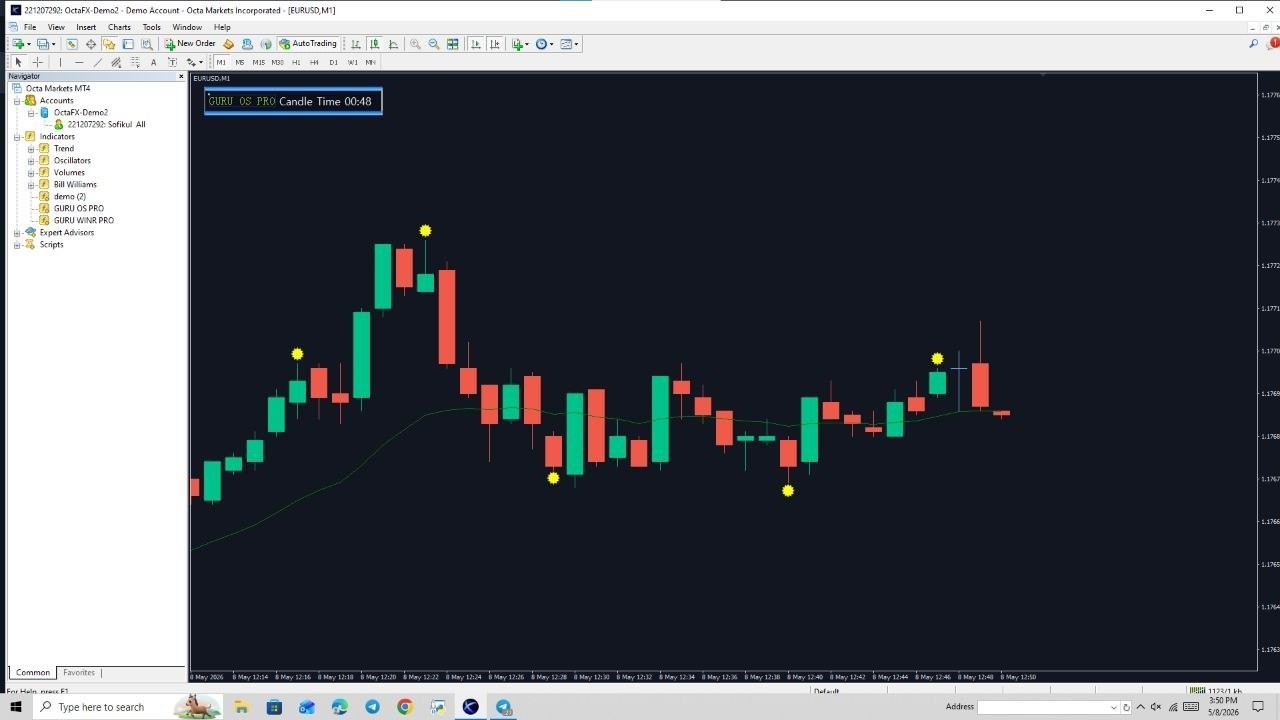Switch to M15 timeframe

tap(259, 62)
